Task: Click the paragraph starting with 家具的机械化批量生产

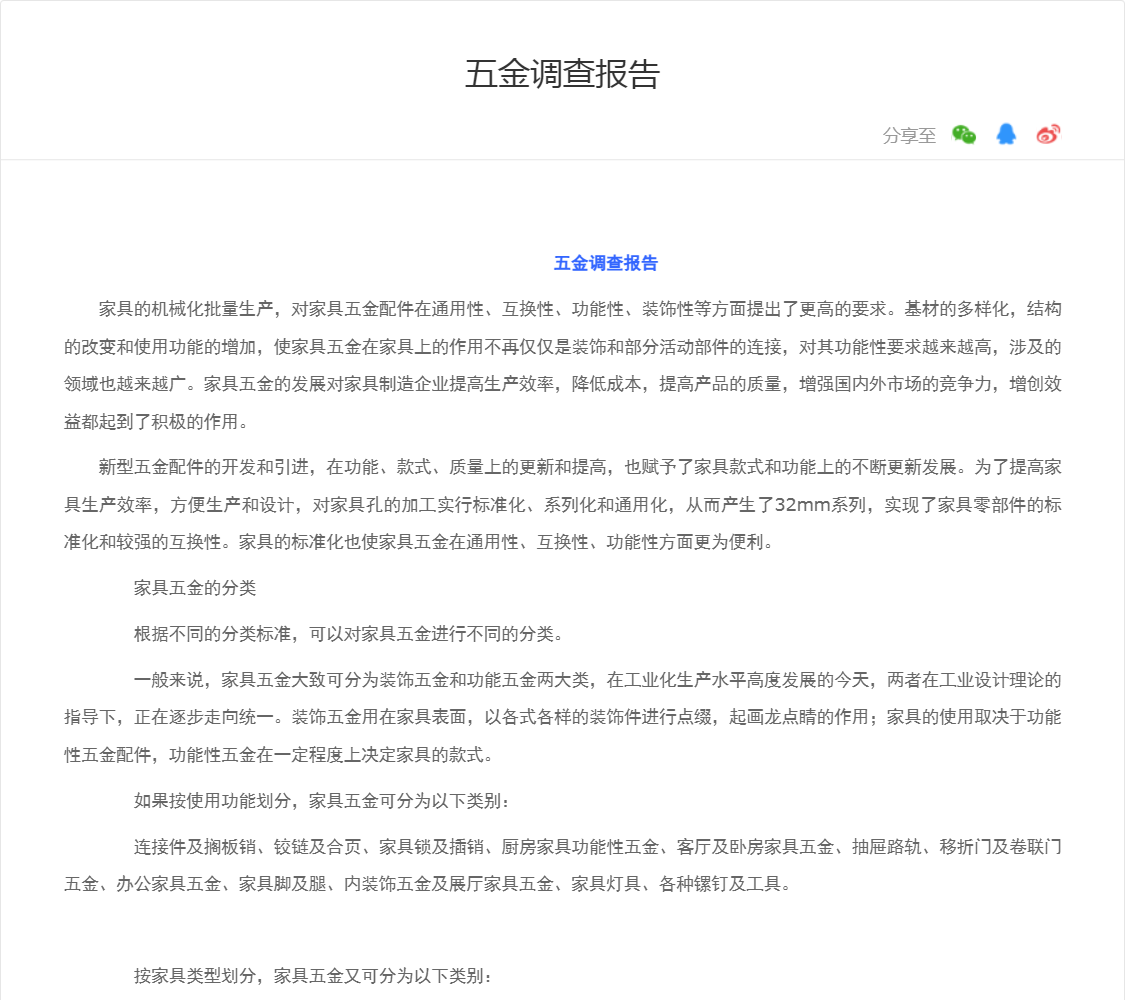Action: pyautogui.click(x=562, y=365)
